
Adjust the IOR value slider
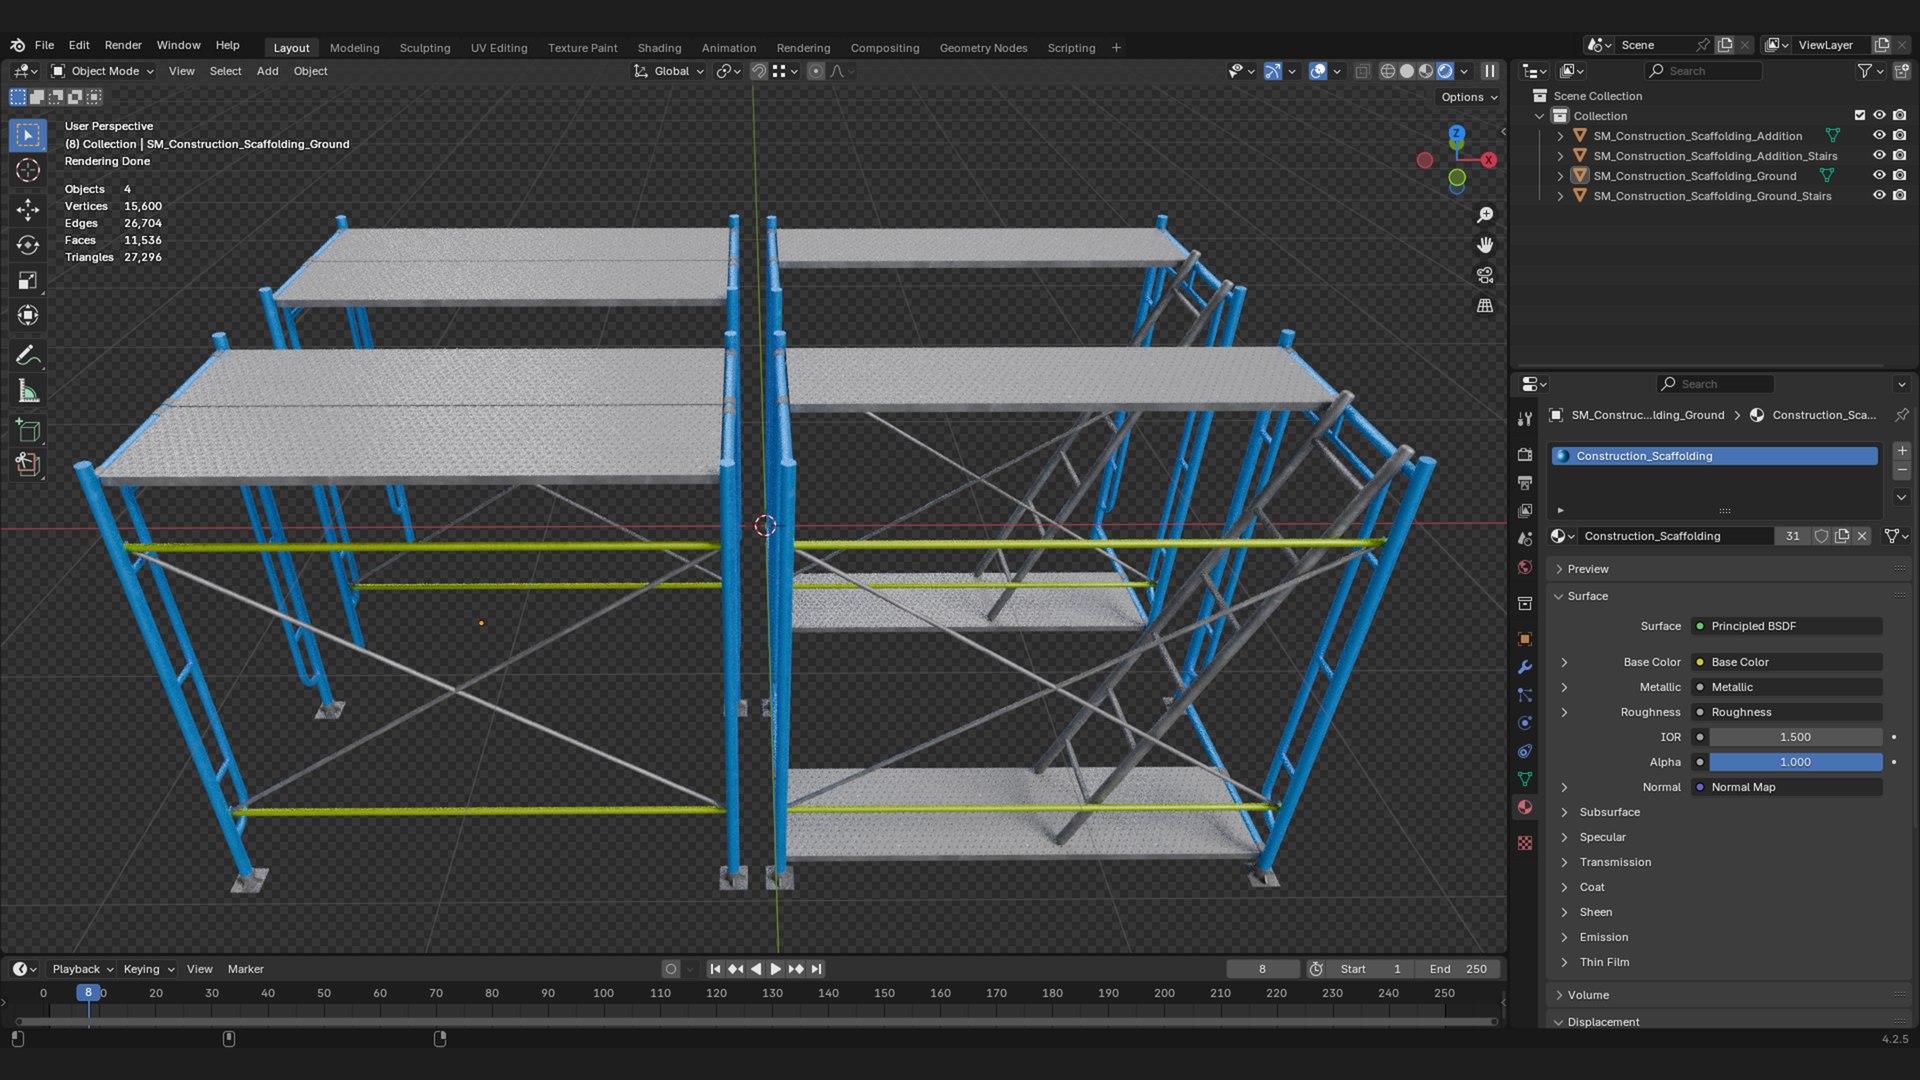tap(1795, 737)
